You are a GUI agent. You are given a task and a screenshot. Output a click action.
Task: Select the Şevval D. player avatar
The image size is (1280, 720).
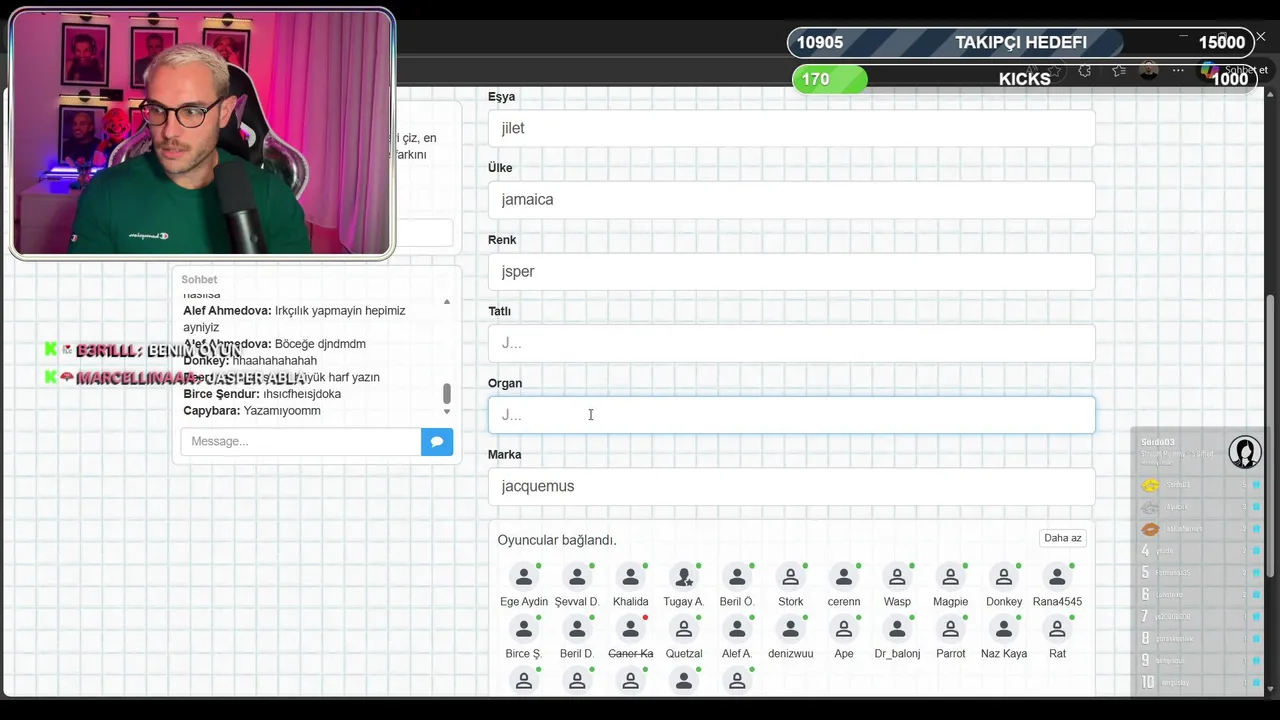tap(577, 576)
